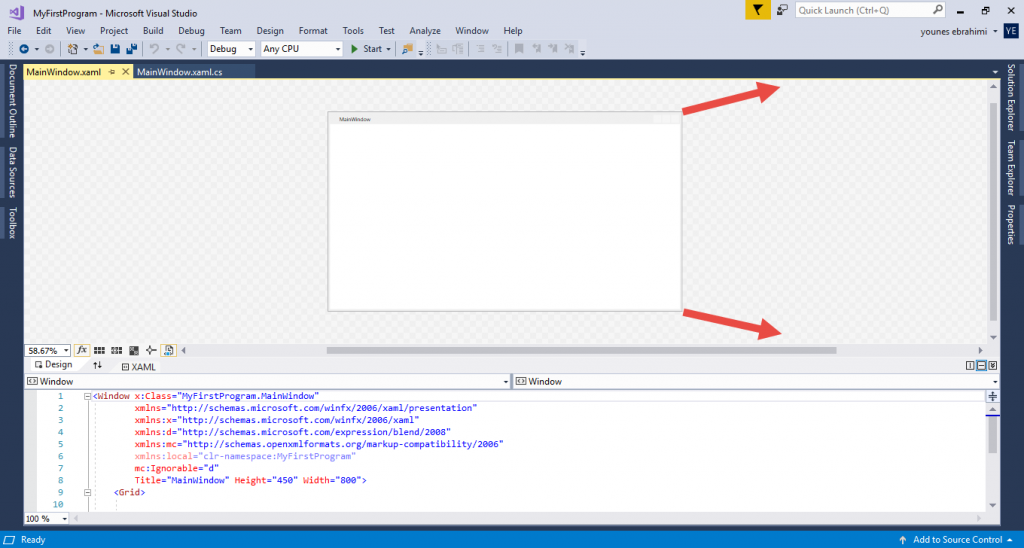Expand the 58.67% zoom dropdown
This screenshot has height=548, width=1024.
coord(66,351)
